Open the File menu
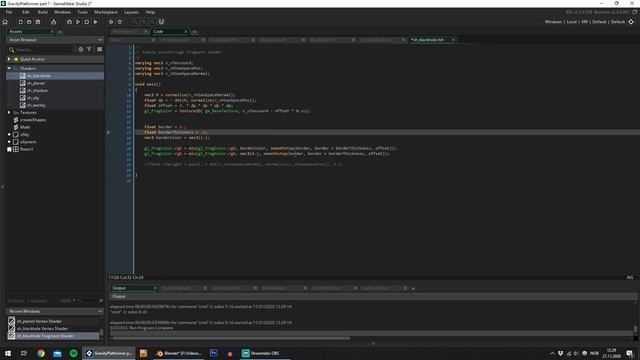Screen dimensions: 640x360 [9, 12]
